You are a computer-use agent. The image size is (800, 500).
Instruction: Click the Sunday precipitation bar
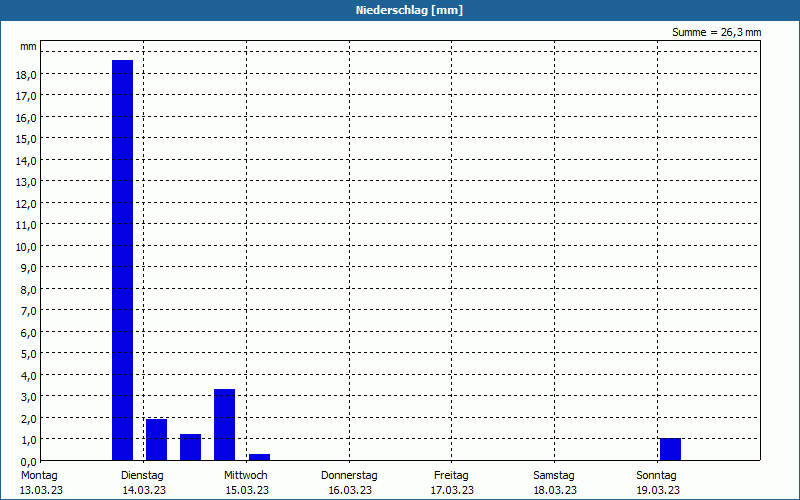point(670,449)
